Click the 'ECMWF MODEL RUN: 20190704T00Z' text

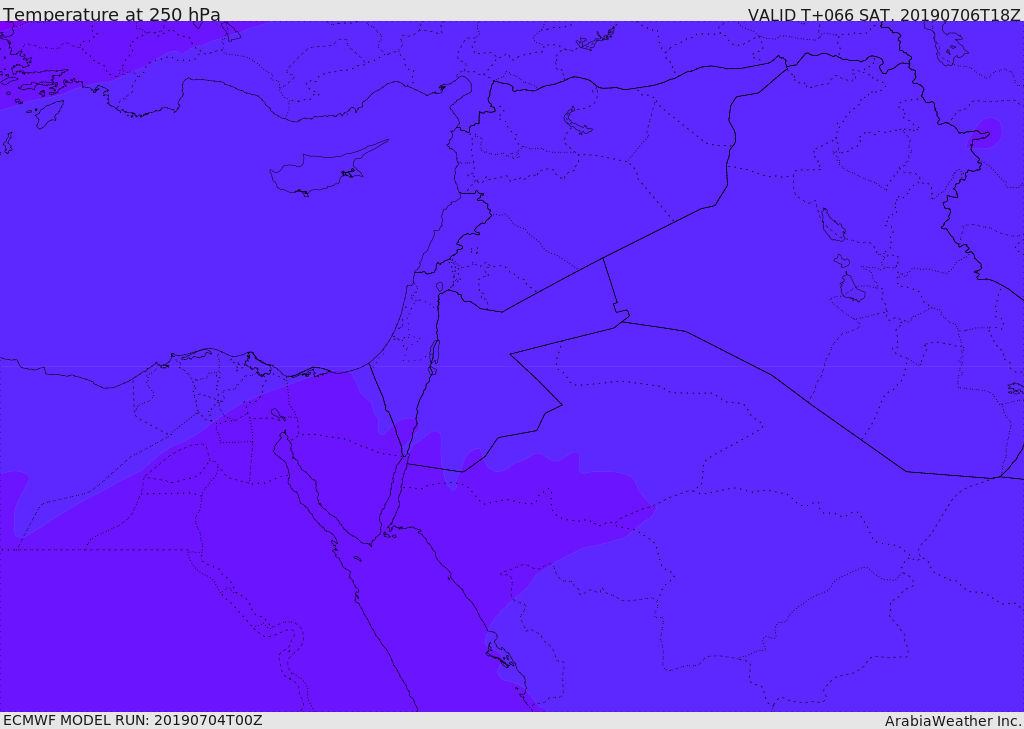click(133, 720)
